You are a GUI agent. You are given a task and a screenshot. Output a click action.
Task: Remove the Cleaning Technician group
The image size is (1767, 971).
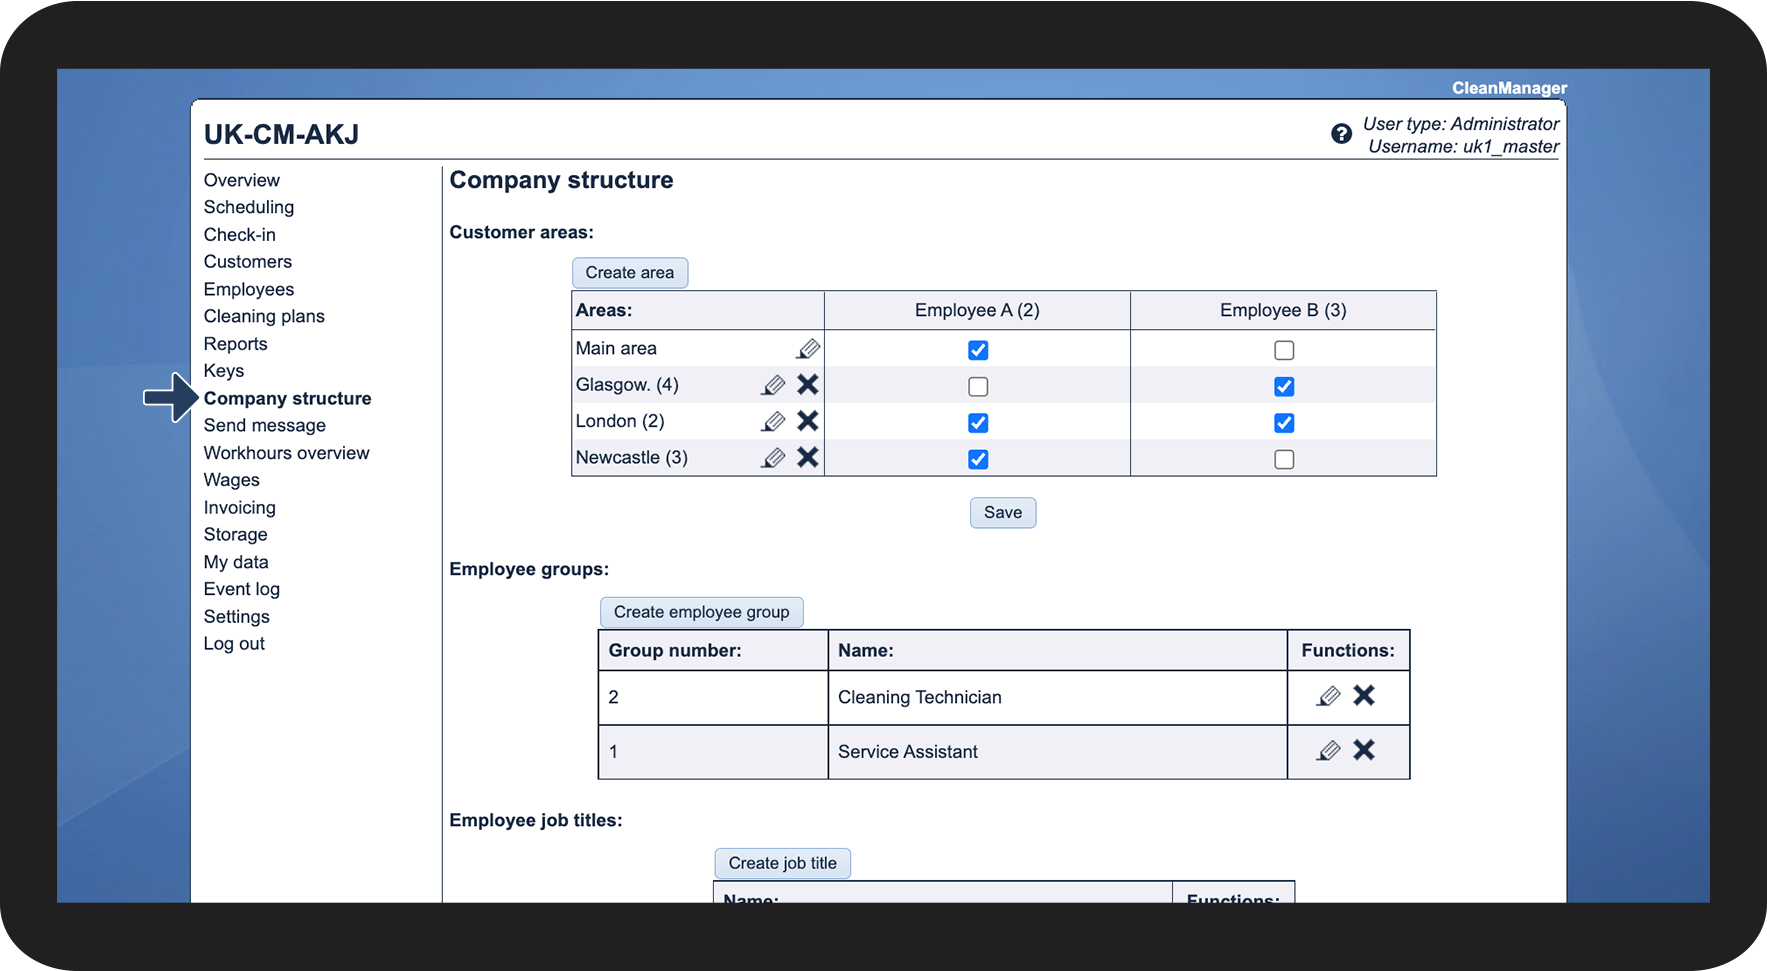point(1364,696)
